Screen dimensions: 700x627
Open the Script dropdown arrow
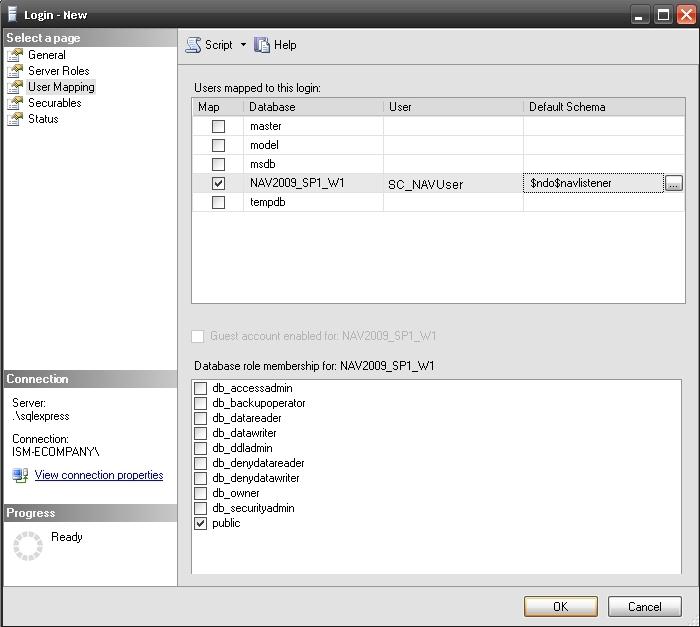pos(243,45)
